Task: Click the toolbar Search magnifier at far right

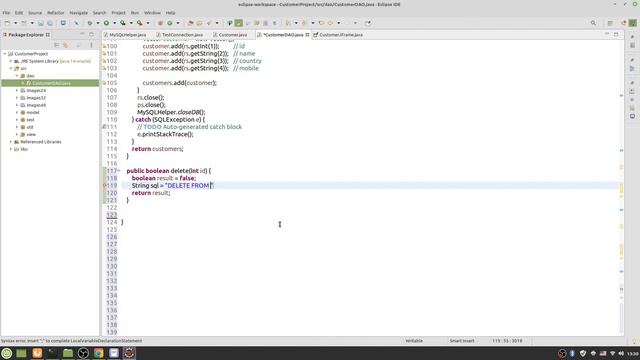Action: (x=593, y=23)
